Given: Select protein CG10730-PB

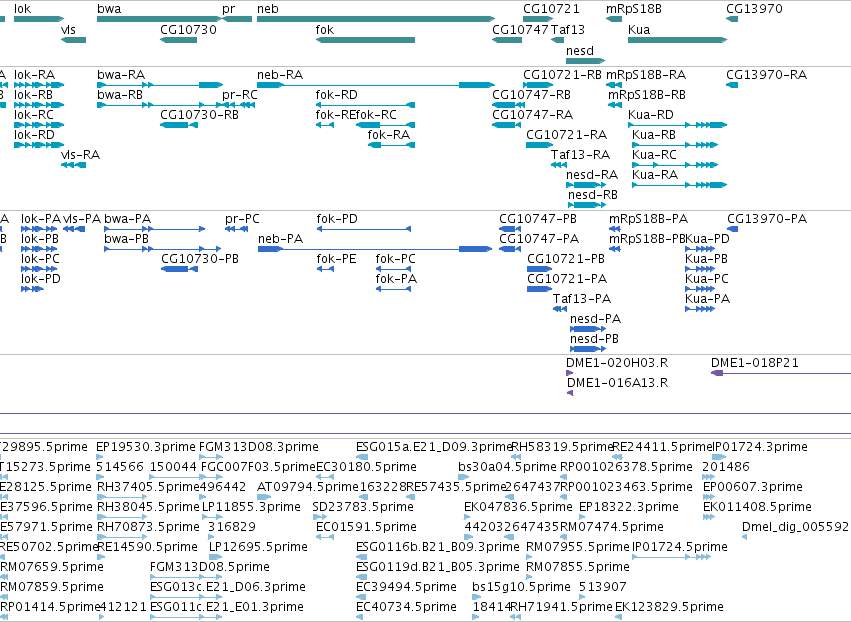Looking at the screenshot, I should [200, 258].
